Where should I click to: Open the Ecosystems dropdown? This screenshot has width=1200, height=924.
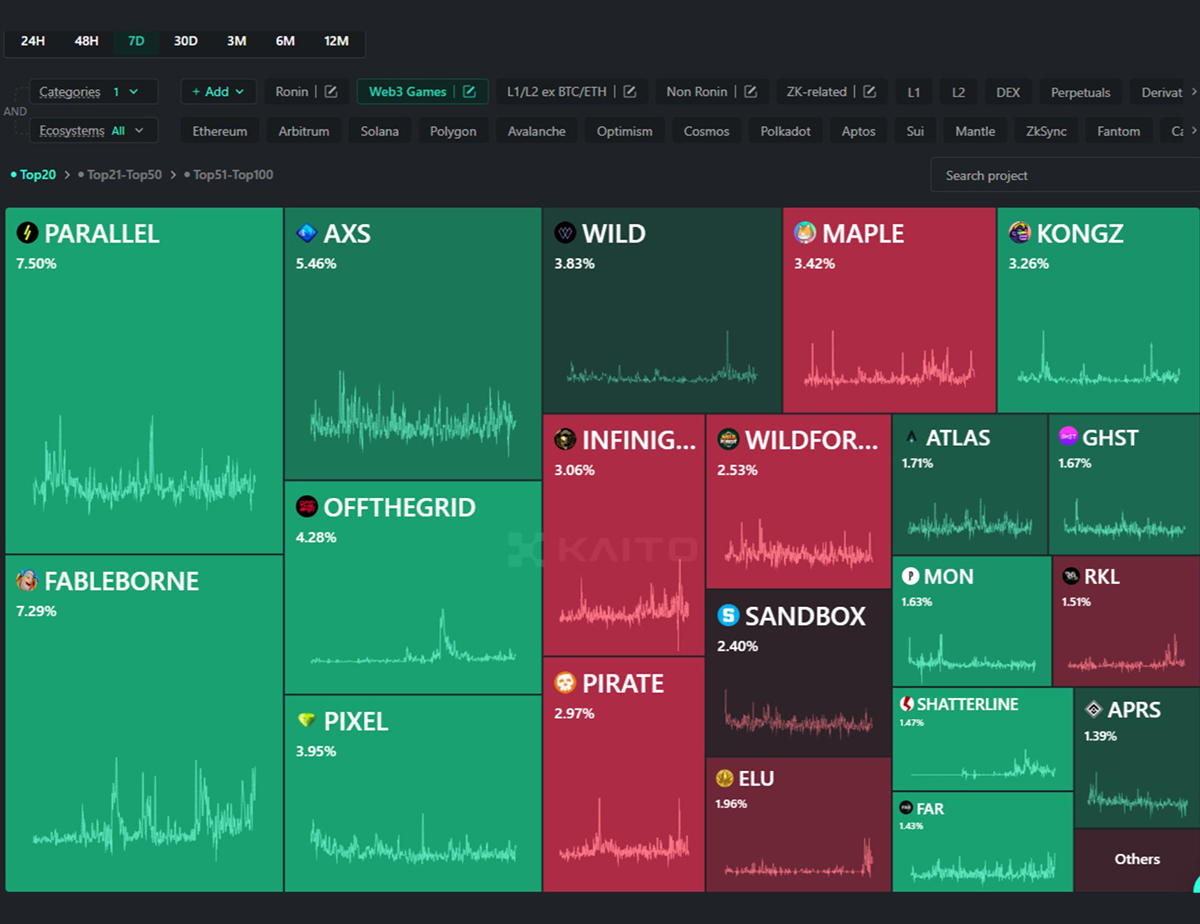[x=93, y=131]
